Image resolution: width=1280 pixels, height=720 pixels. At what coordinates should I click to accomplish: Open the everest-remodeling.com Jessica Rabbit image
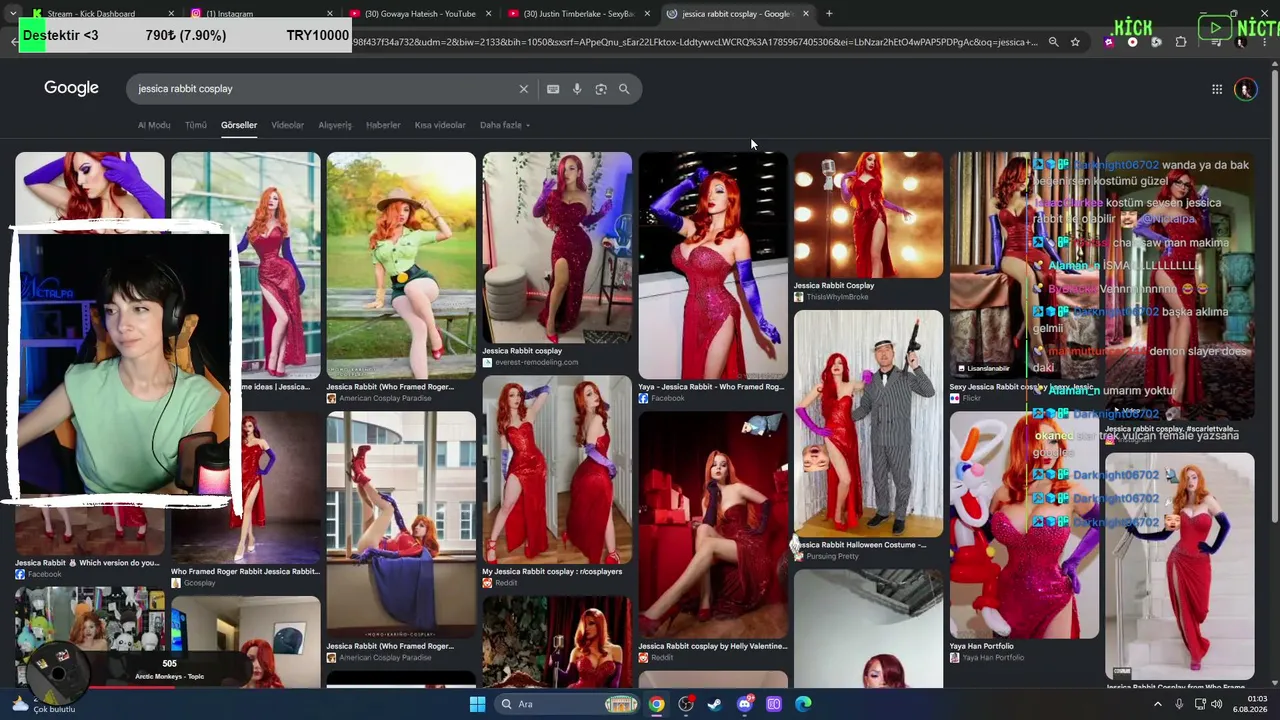pyautogui.click(x=557, y=247)
